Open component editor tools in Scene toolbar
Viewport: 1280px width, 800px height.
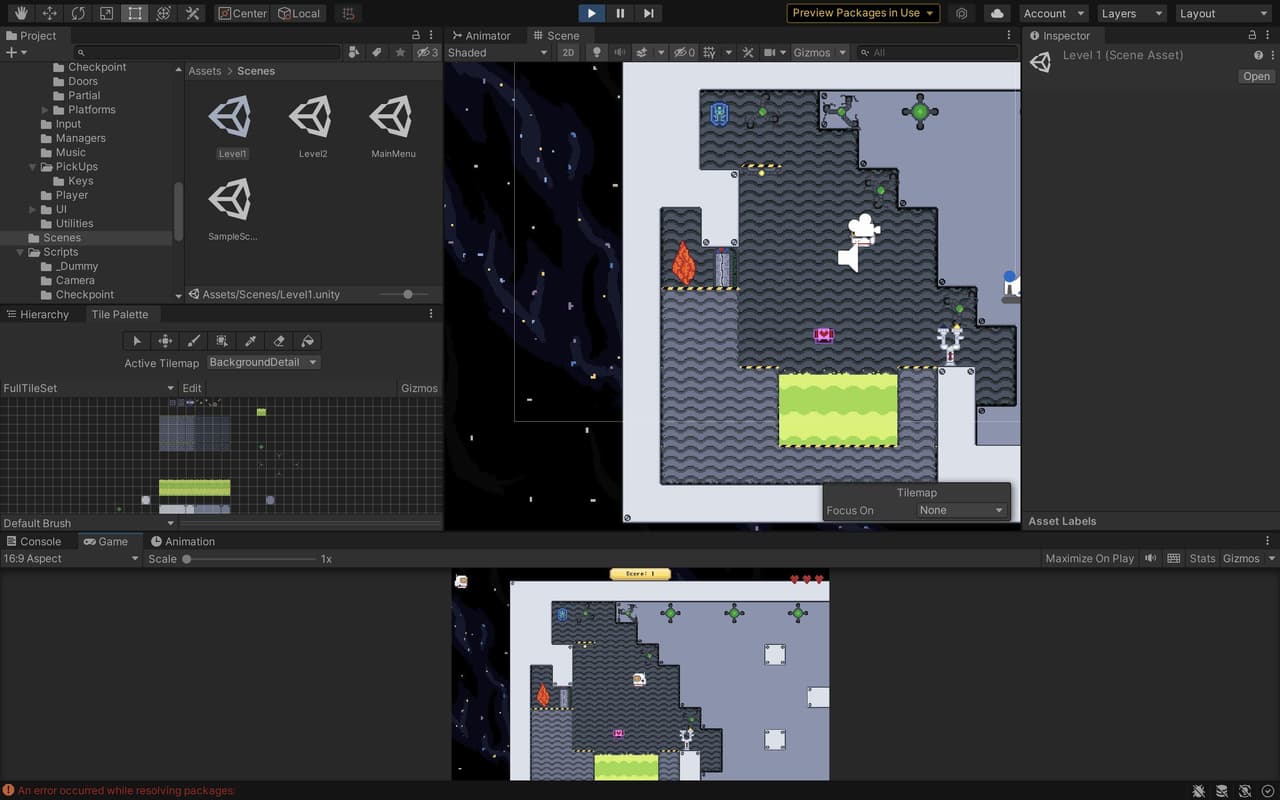[x=747, y=52]
